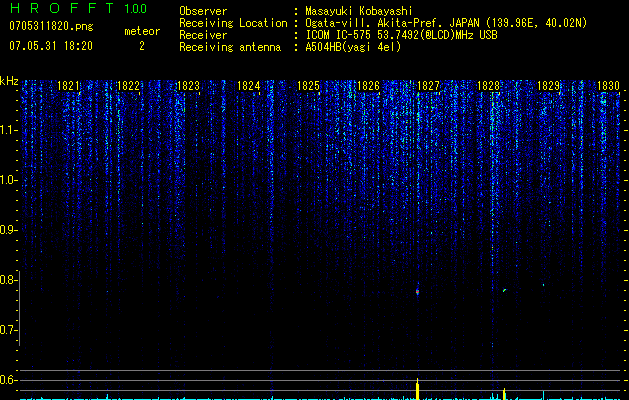Click the HROFFT title text
This screenshot has height=400, width=629.
click(63, 8)
